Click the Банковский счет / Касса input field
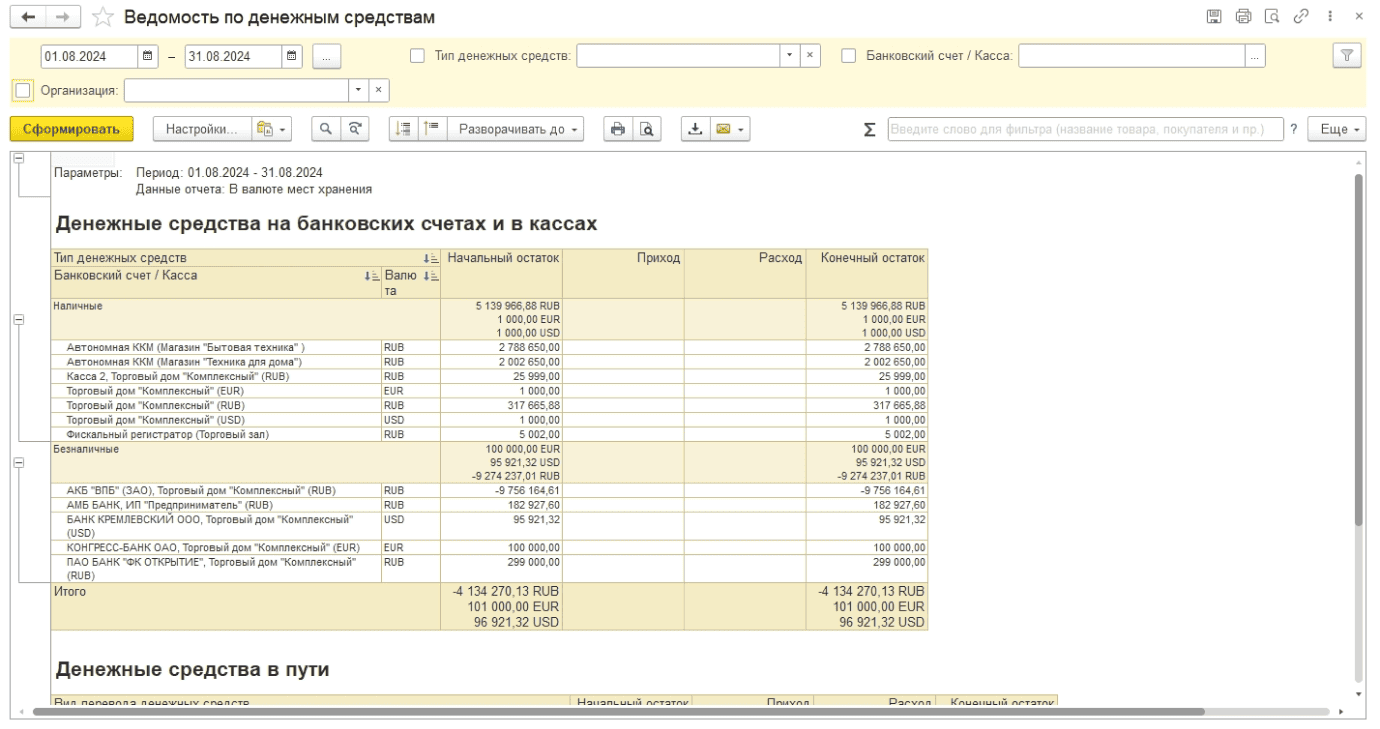 1132,56
